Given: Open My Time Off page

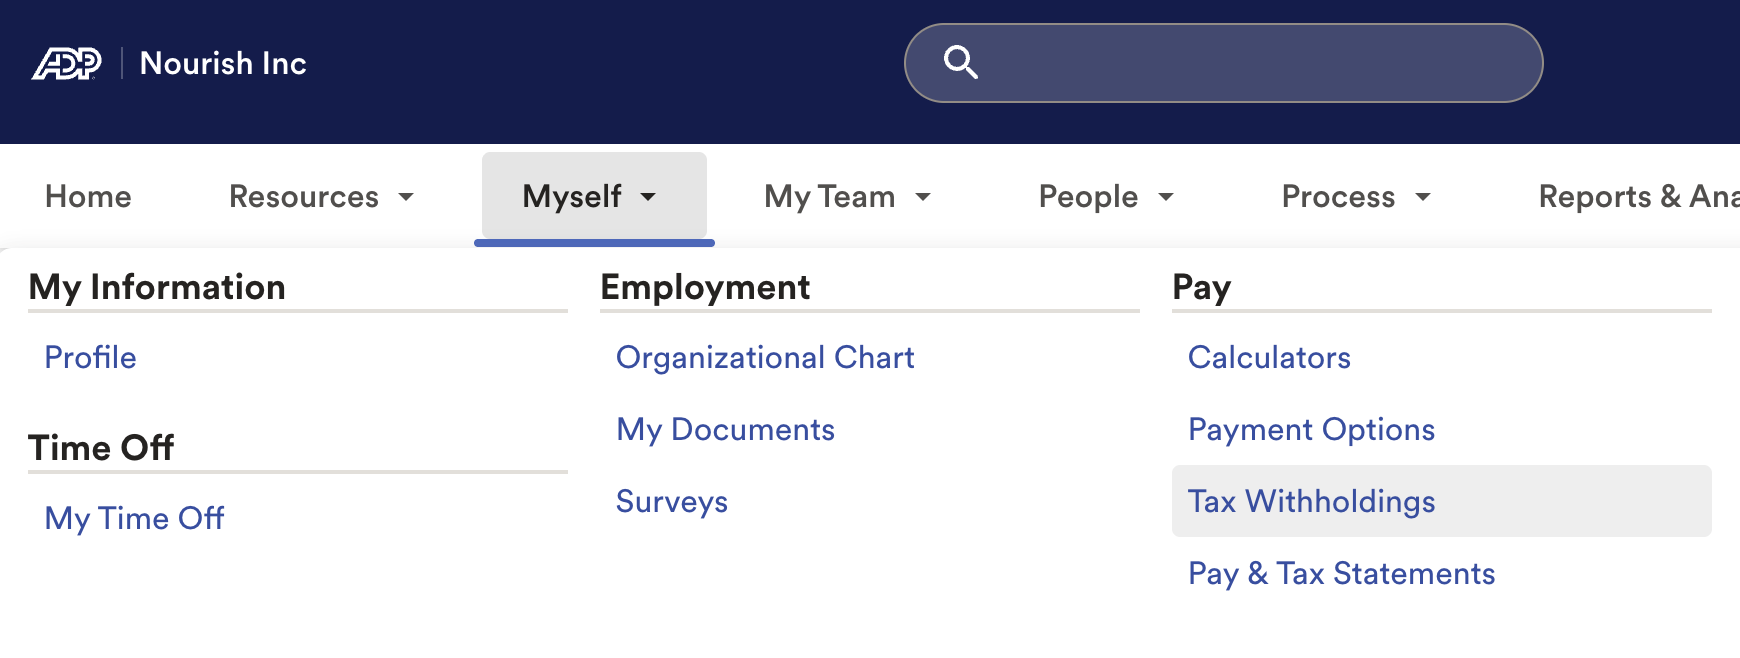Looking at the screenshot, I should point(135,518).
